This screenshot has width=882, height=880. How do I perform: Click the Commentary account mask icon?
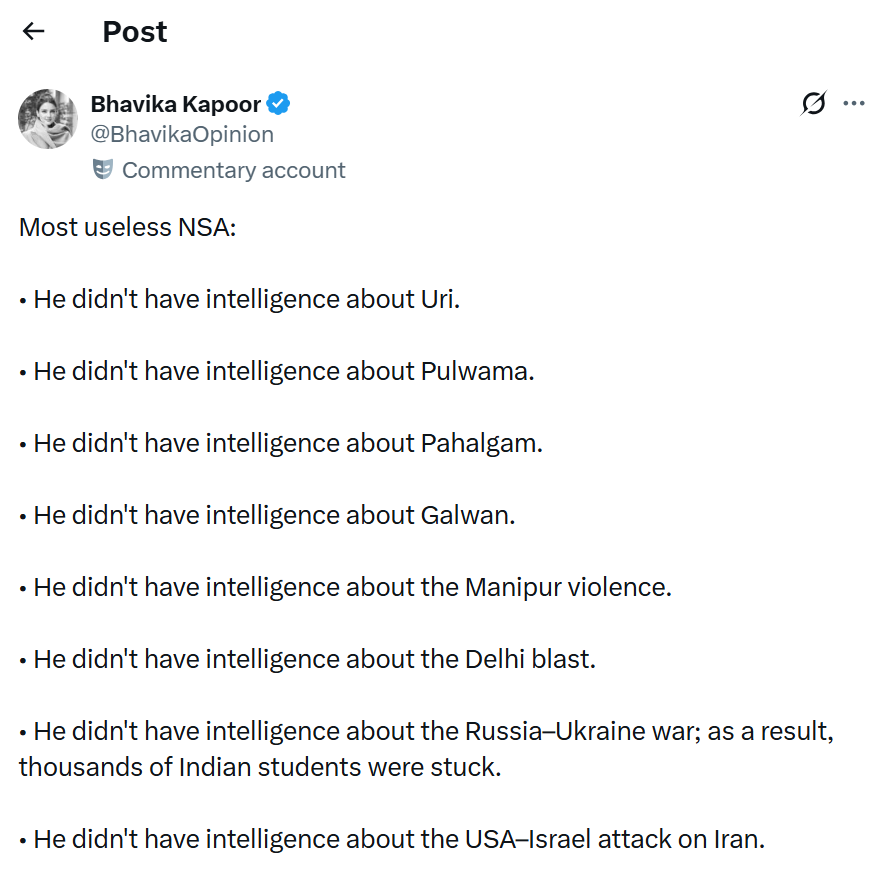(x=103, y=170)
